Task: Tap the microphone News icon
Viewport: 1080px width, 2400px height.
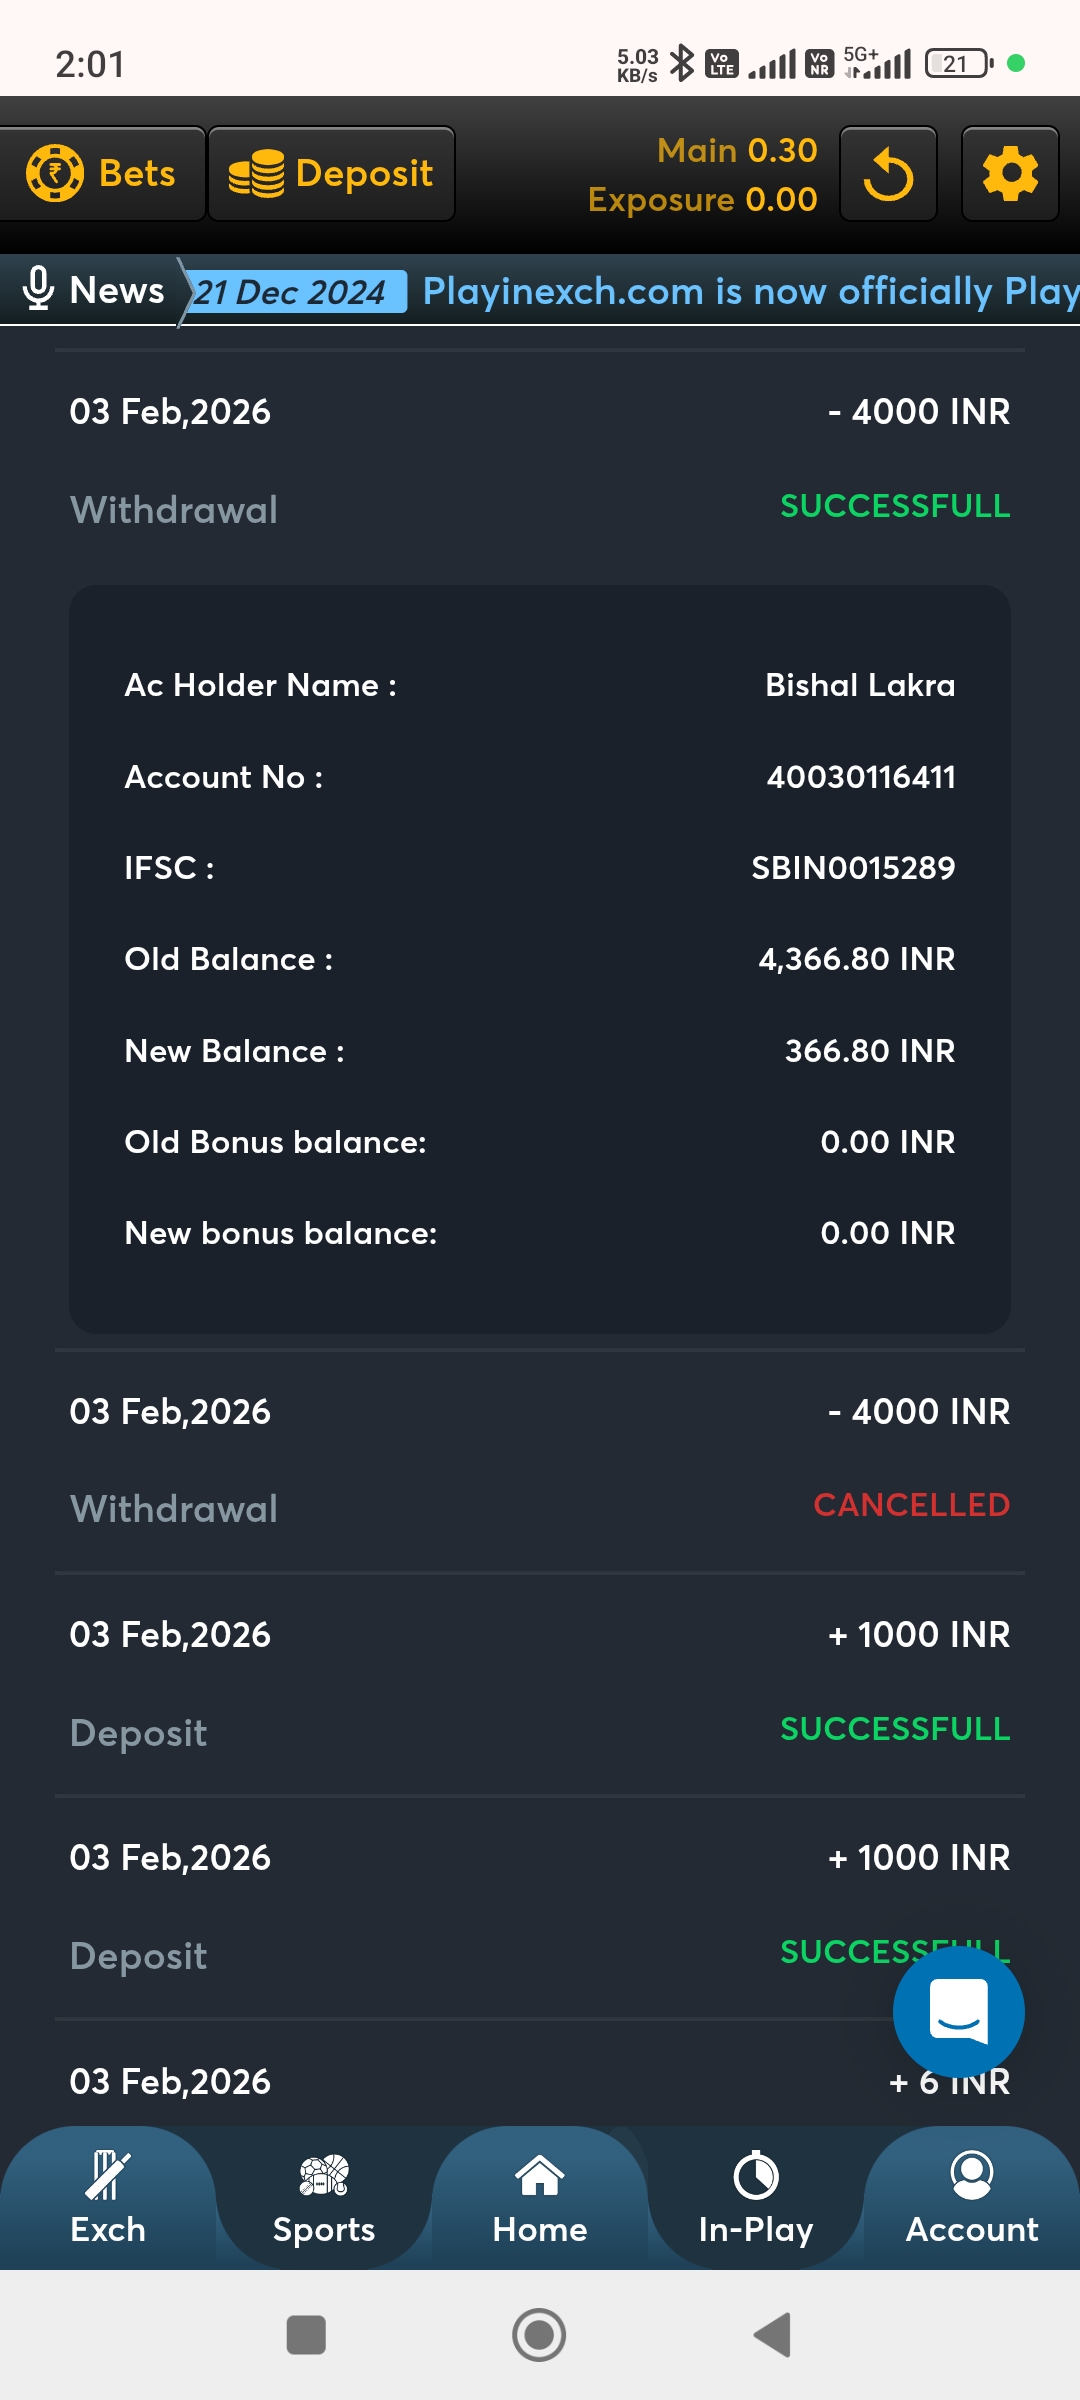Action: point(38,290)
